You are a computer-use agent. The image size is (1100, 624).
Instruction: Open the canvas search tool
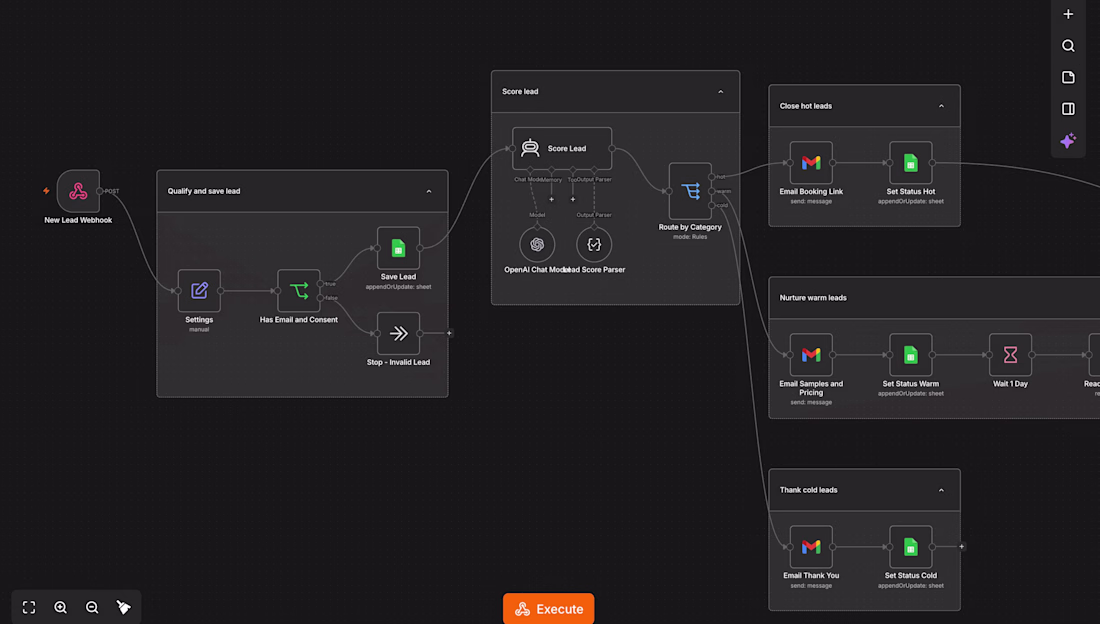tap(1068, 46)
